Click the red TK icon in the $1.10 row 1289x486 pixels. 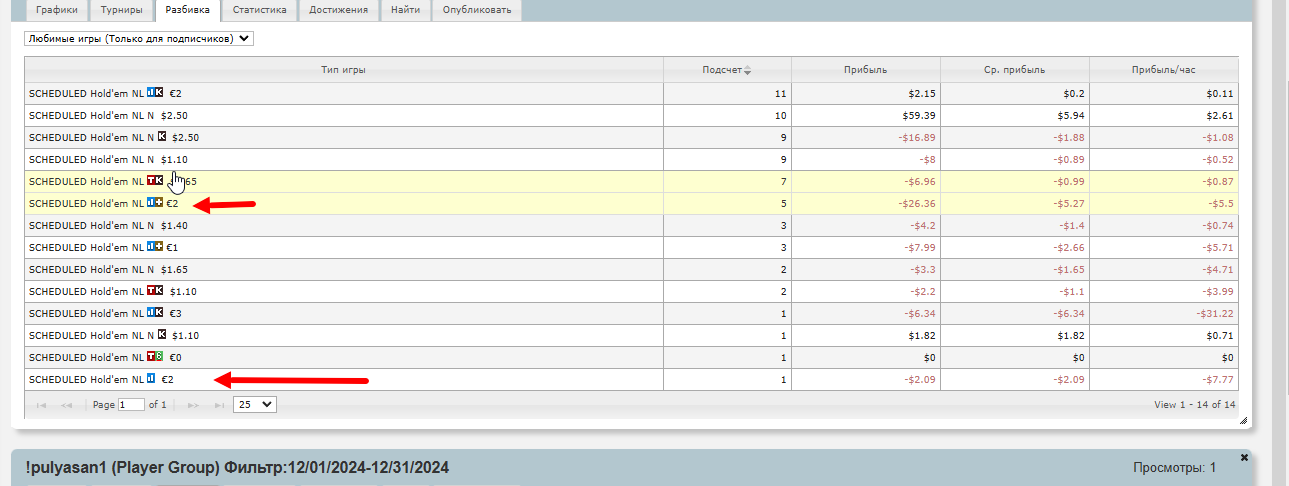155,291
